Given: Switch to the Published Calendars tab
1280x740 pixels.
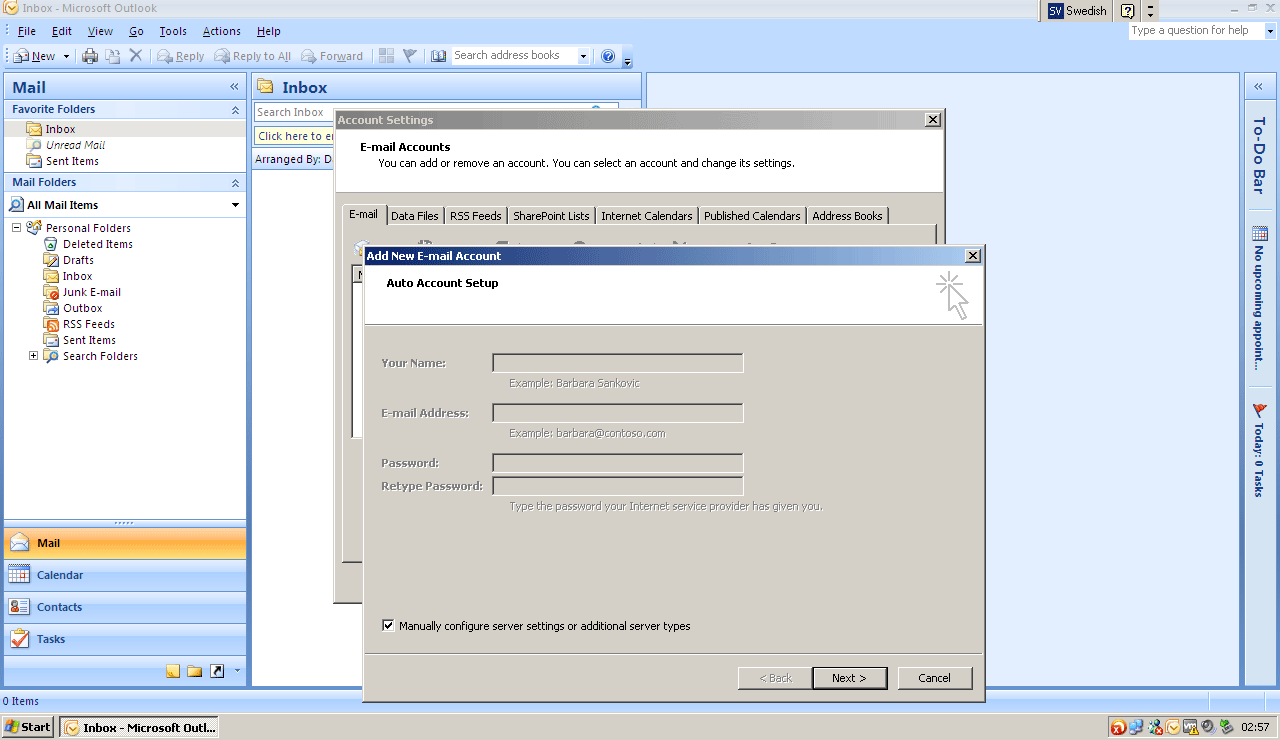Looking at the screenshot, I should click(x=752, y=216).
